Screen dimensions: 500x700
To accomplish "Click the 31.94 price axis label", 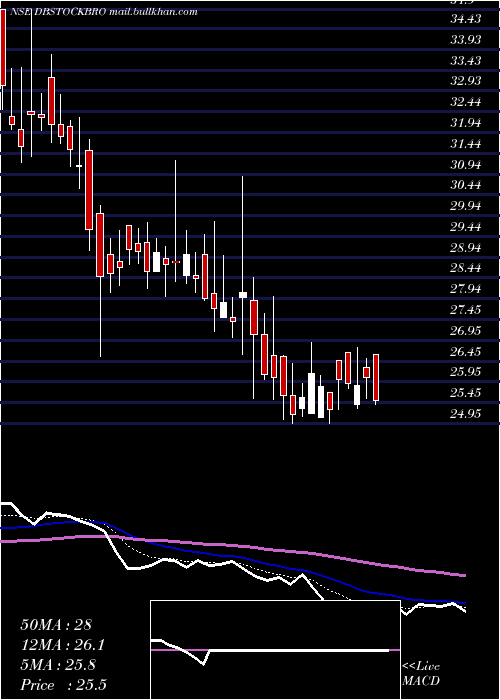I will 467,122.
